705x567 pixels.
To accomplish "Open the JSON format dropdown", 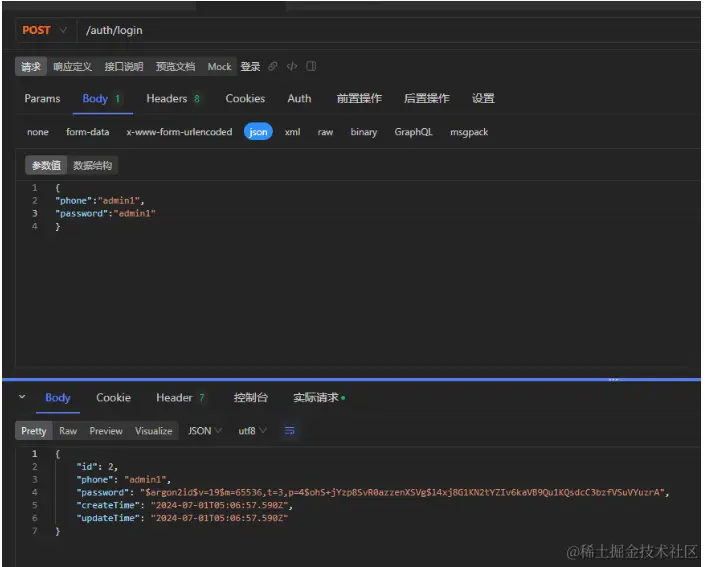I will pos(205,431).
